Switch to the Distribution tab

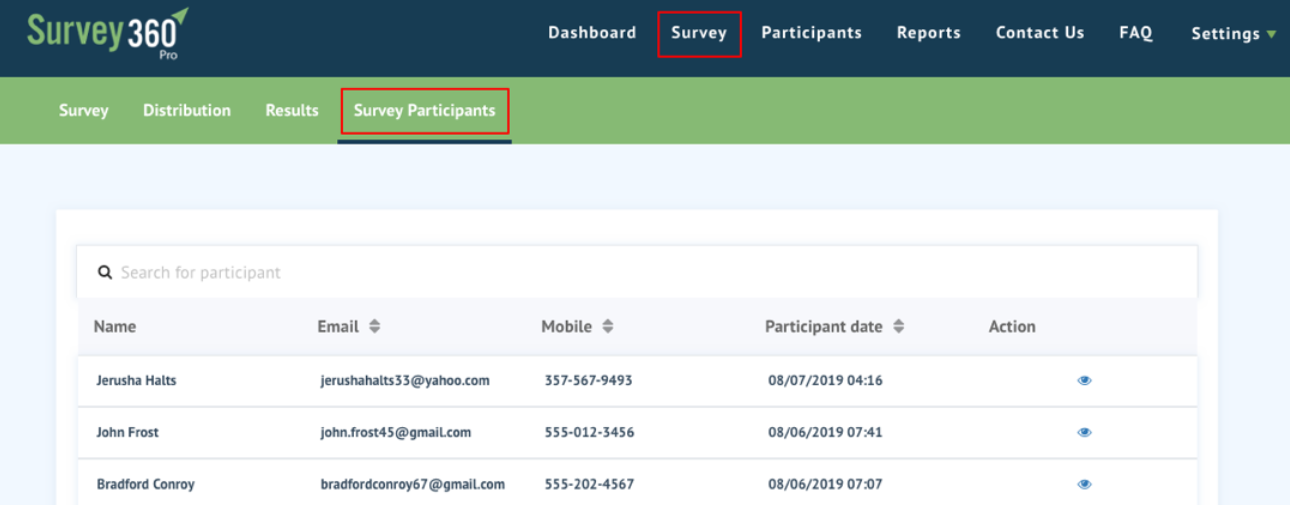187,111
